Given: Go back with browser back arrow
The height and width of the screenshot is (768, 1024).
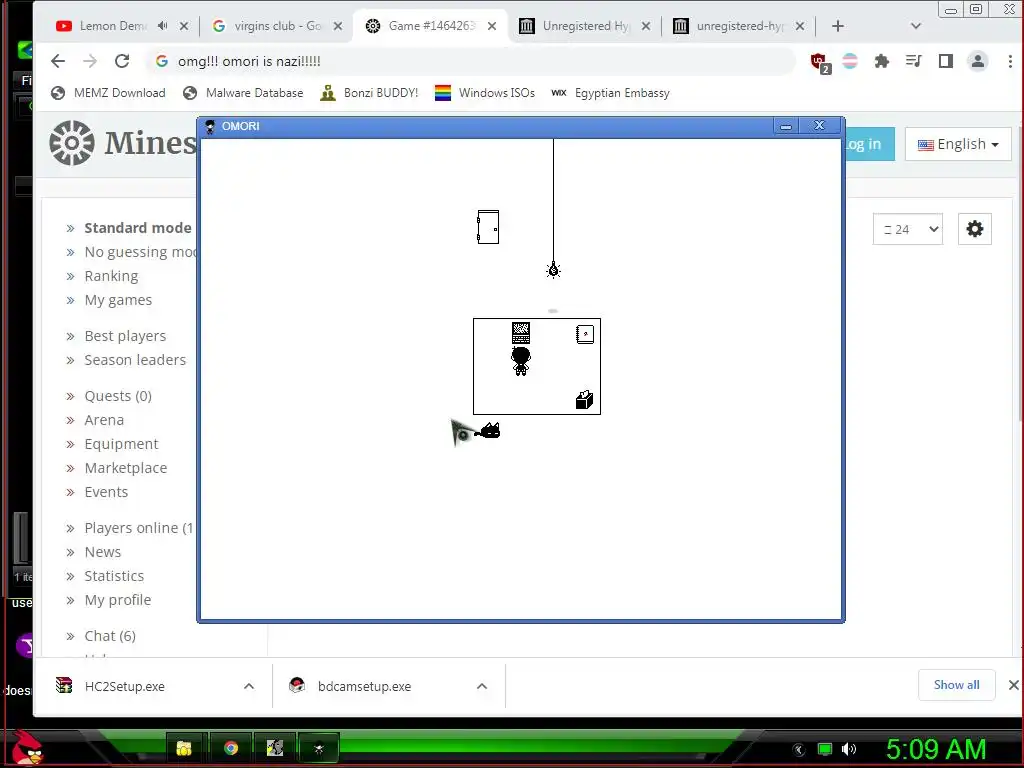Looking at the screenshot, I should (x=58, y=61).
